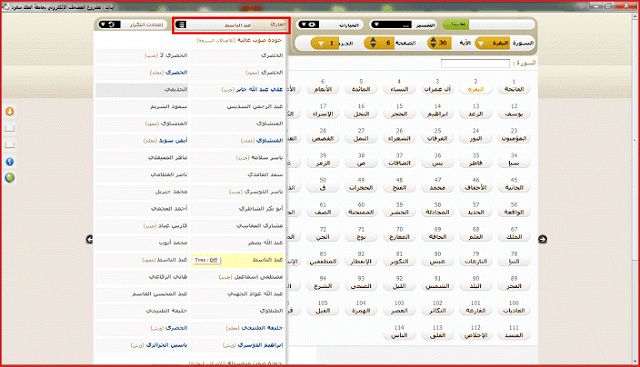The height and width of the screenshot is (367, 640).
Task: Decrease الصفحة number with down arrow
Action: point(373,45)
